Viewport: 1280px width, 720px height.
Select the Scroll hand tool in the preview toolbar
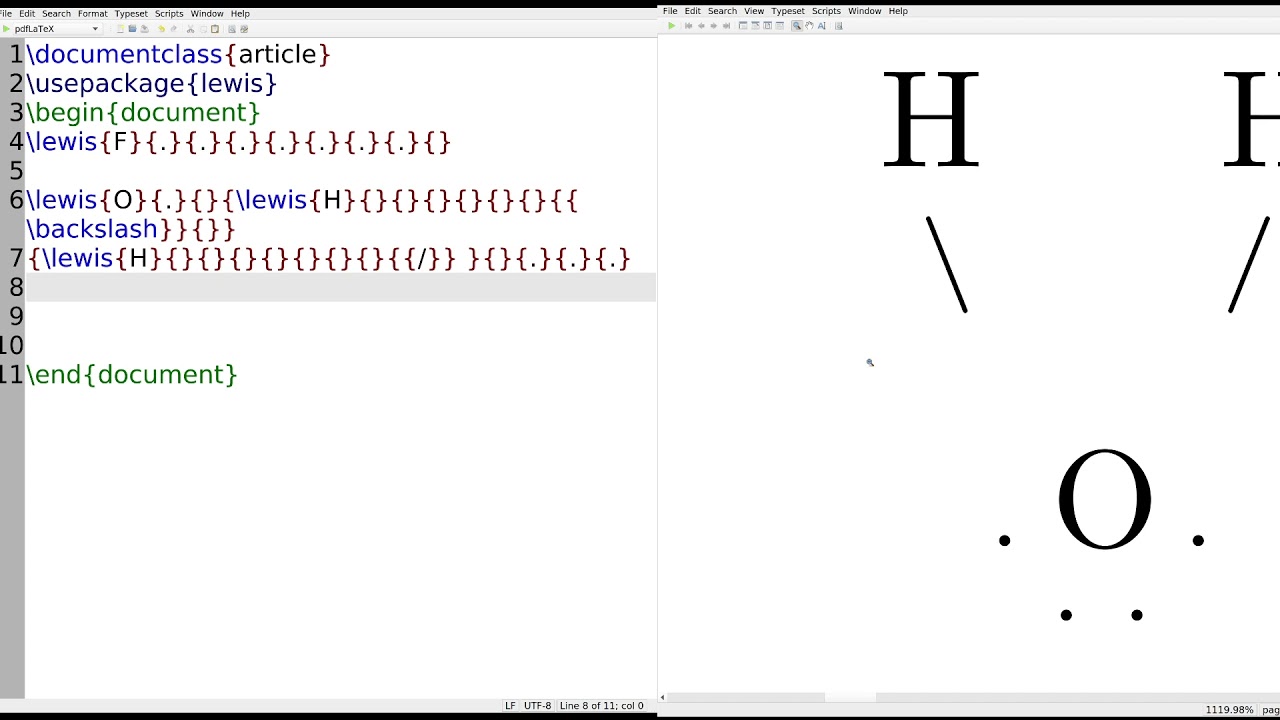[809, 26]
